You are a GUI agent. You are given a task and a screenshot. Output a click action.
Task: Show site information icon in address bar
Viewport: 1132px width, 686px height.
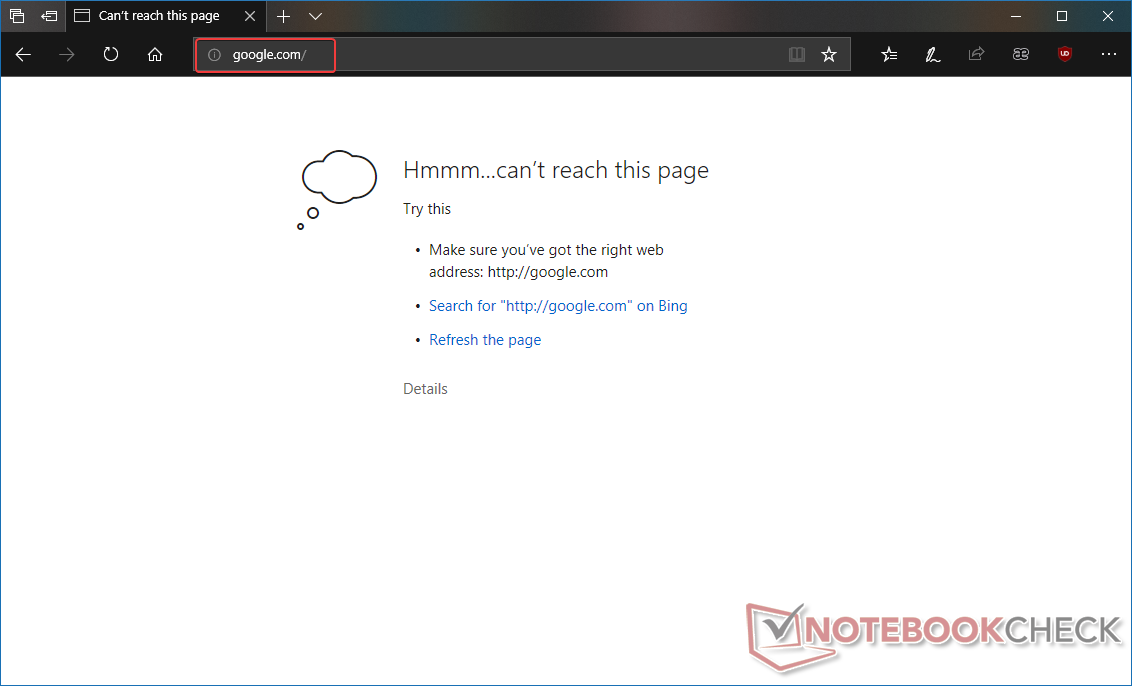point(214,55)
